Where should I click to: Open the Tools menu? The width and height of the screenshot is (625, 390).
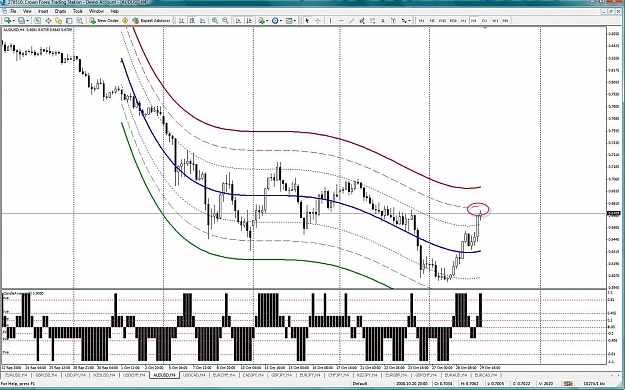click(78, 11)
